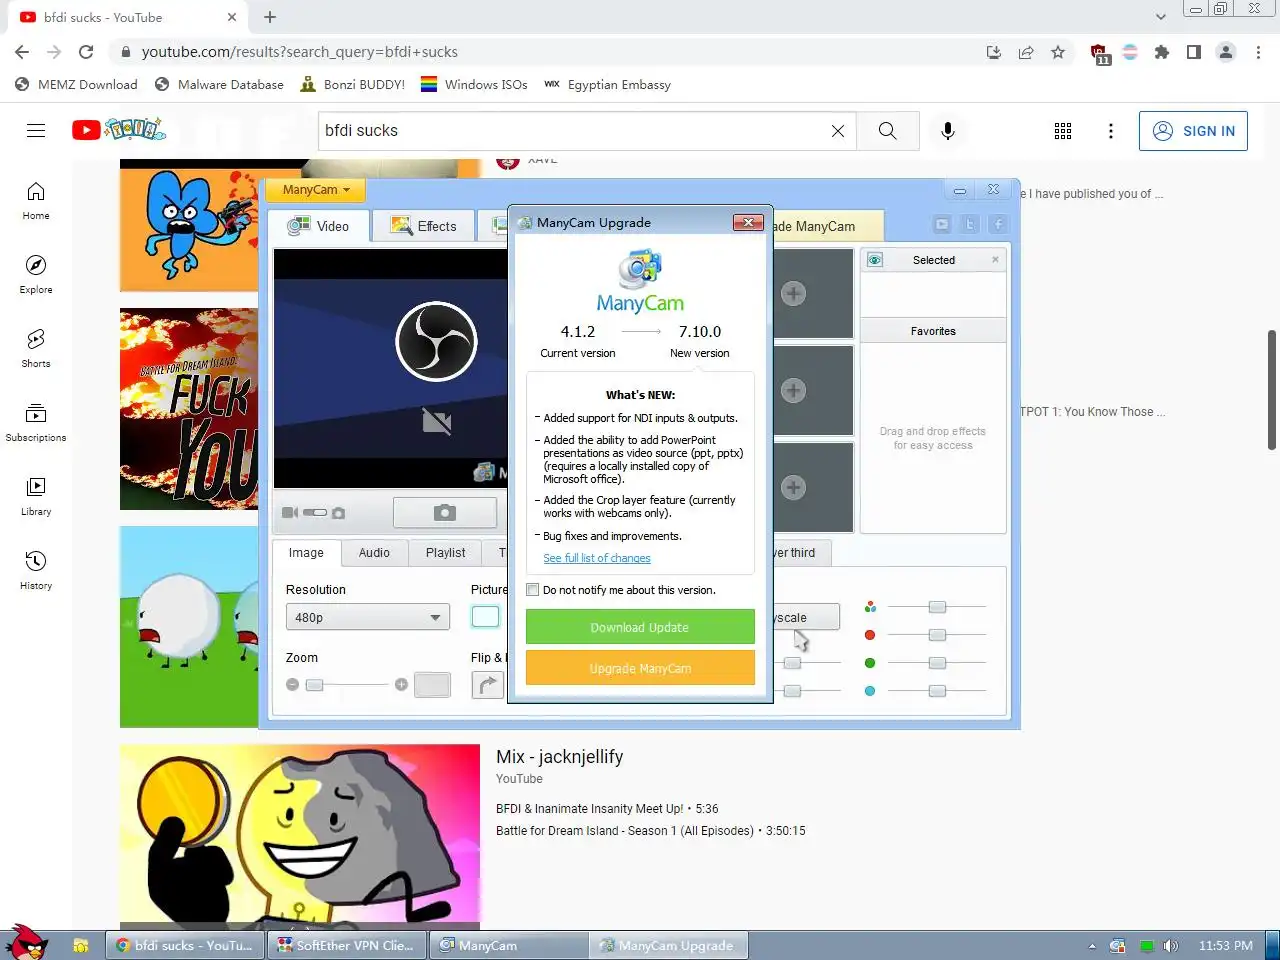
Task: Click the flip/rotate arrow button
Action: click(x=487, y=685)
